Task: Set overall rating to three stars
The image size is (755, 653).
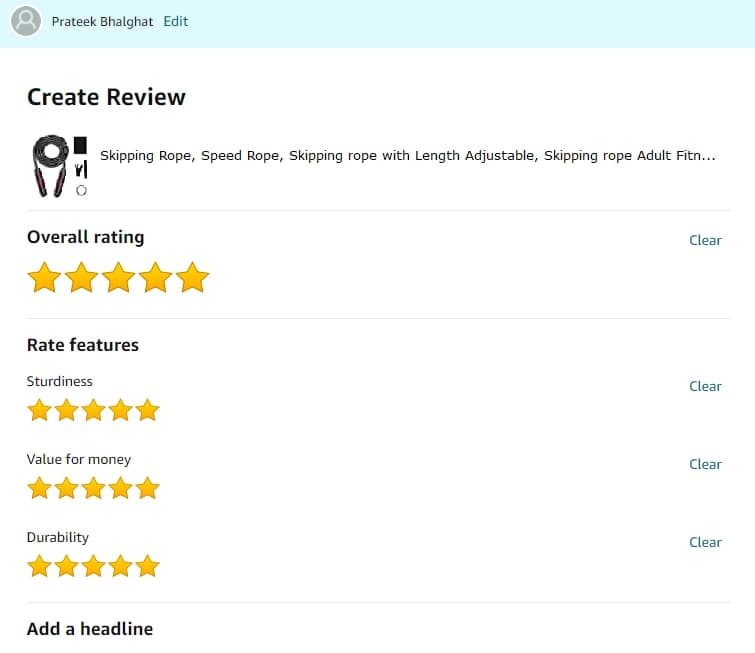Action: tap(118, 278)
